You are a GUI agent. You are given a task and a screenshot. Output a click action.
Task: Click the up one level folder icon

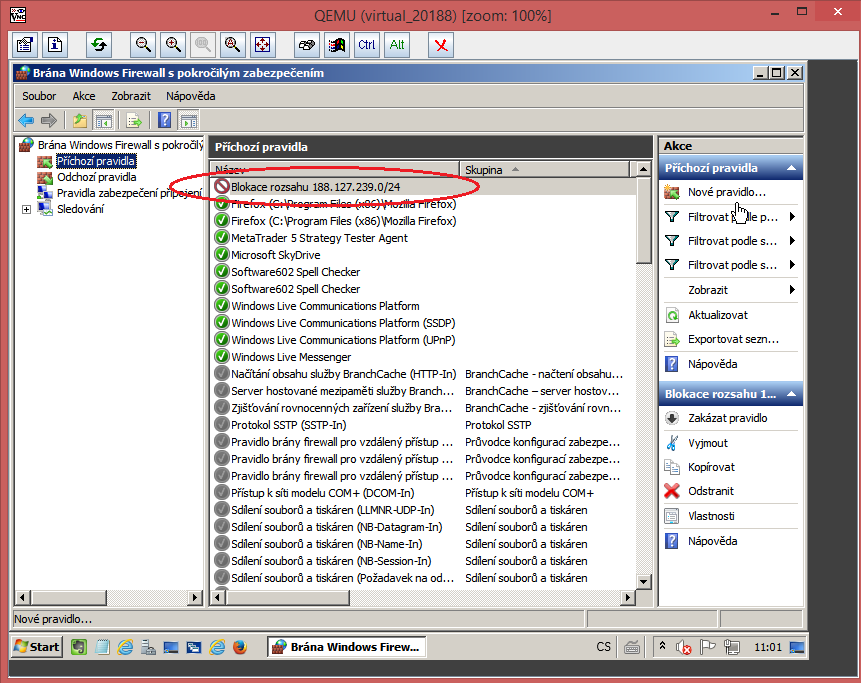point(80,120)
